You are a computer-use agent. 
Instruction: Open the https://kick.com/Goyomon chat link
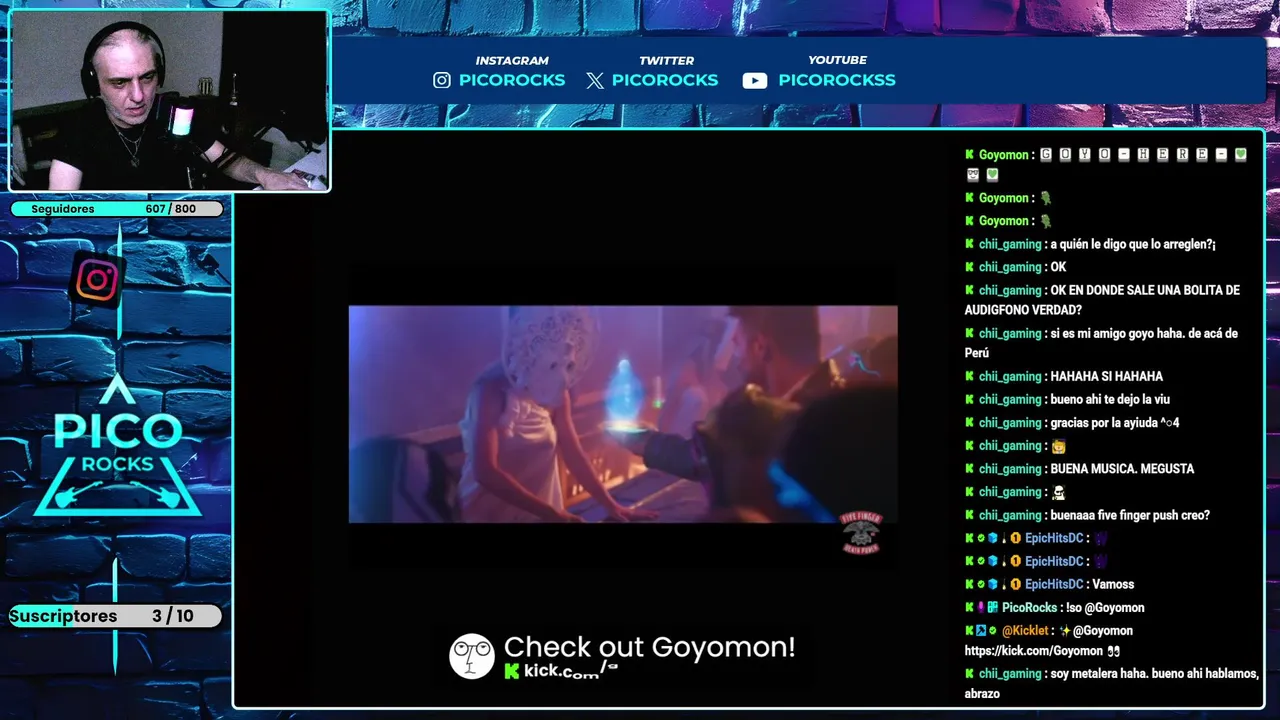pos(1034,651)
